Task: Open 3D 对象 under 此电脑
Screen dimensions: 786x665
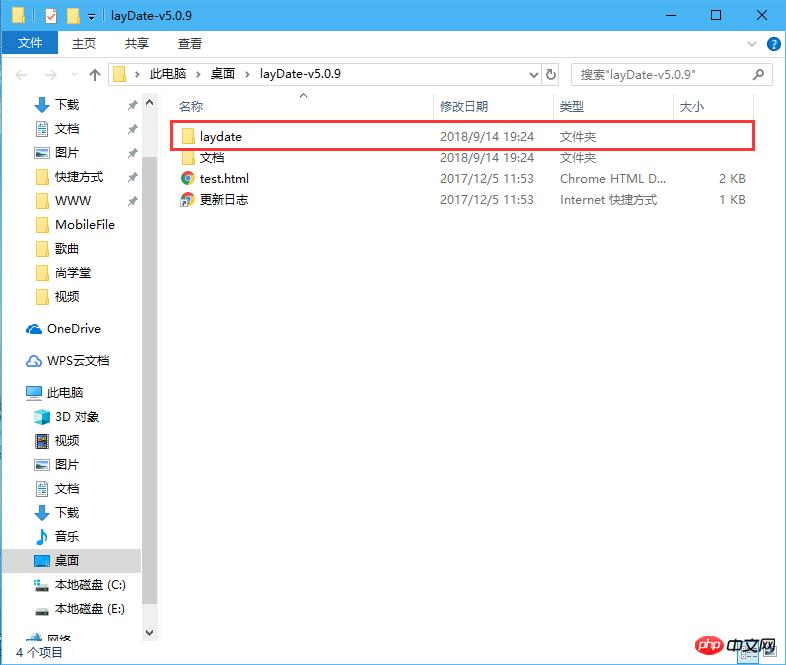Action: click(x=77, y=416)
